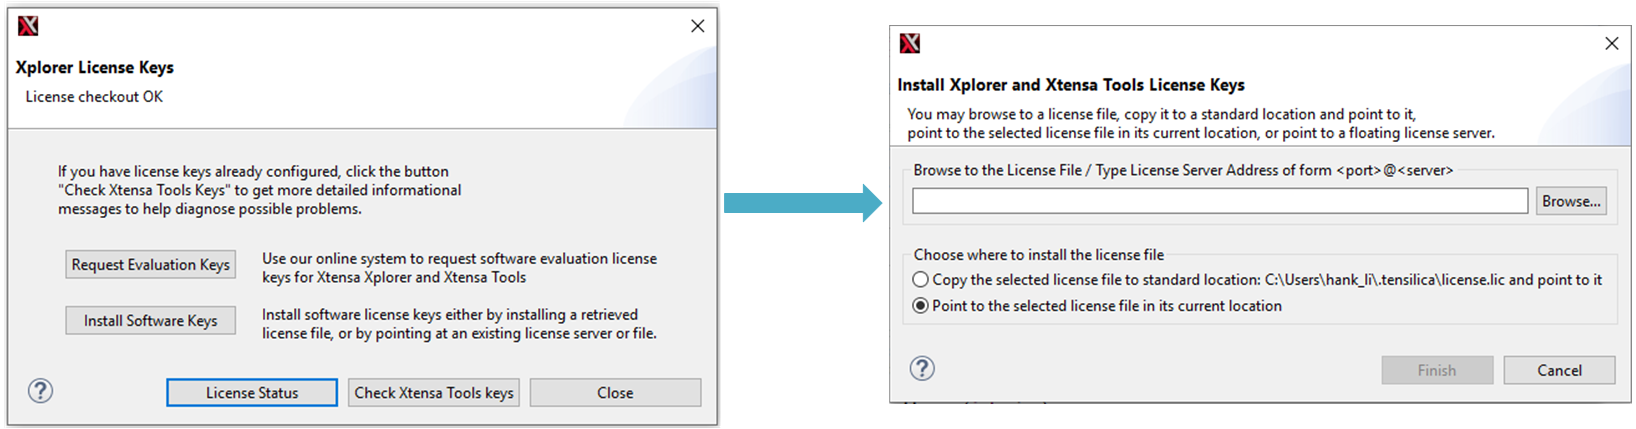Click the License checkout OK status message

coord(94,97)
